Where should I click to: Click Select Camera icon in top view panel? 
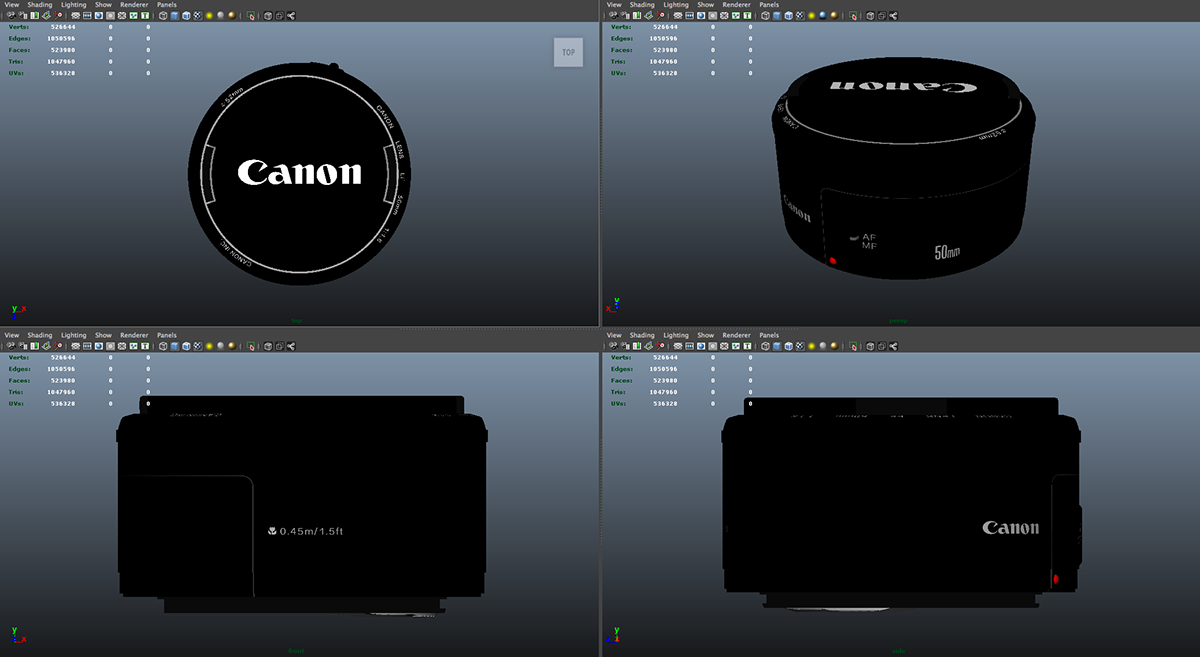click(x=11, y=16)
